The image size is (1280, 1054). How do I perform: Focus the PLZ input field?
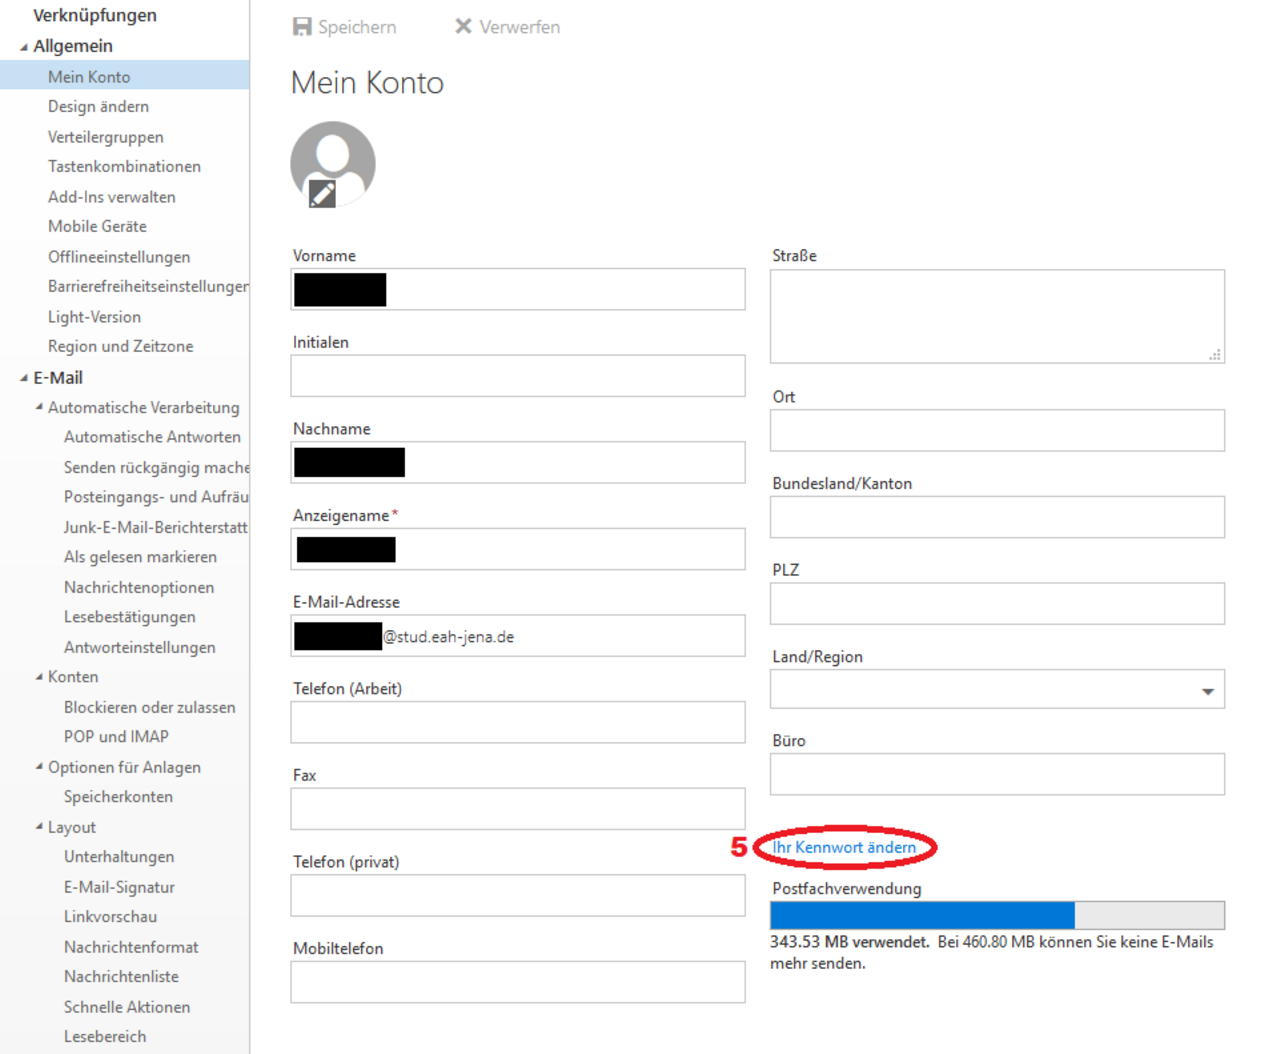click(997, 604)
